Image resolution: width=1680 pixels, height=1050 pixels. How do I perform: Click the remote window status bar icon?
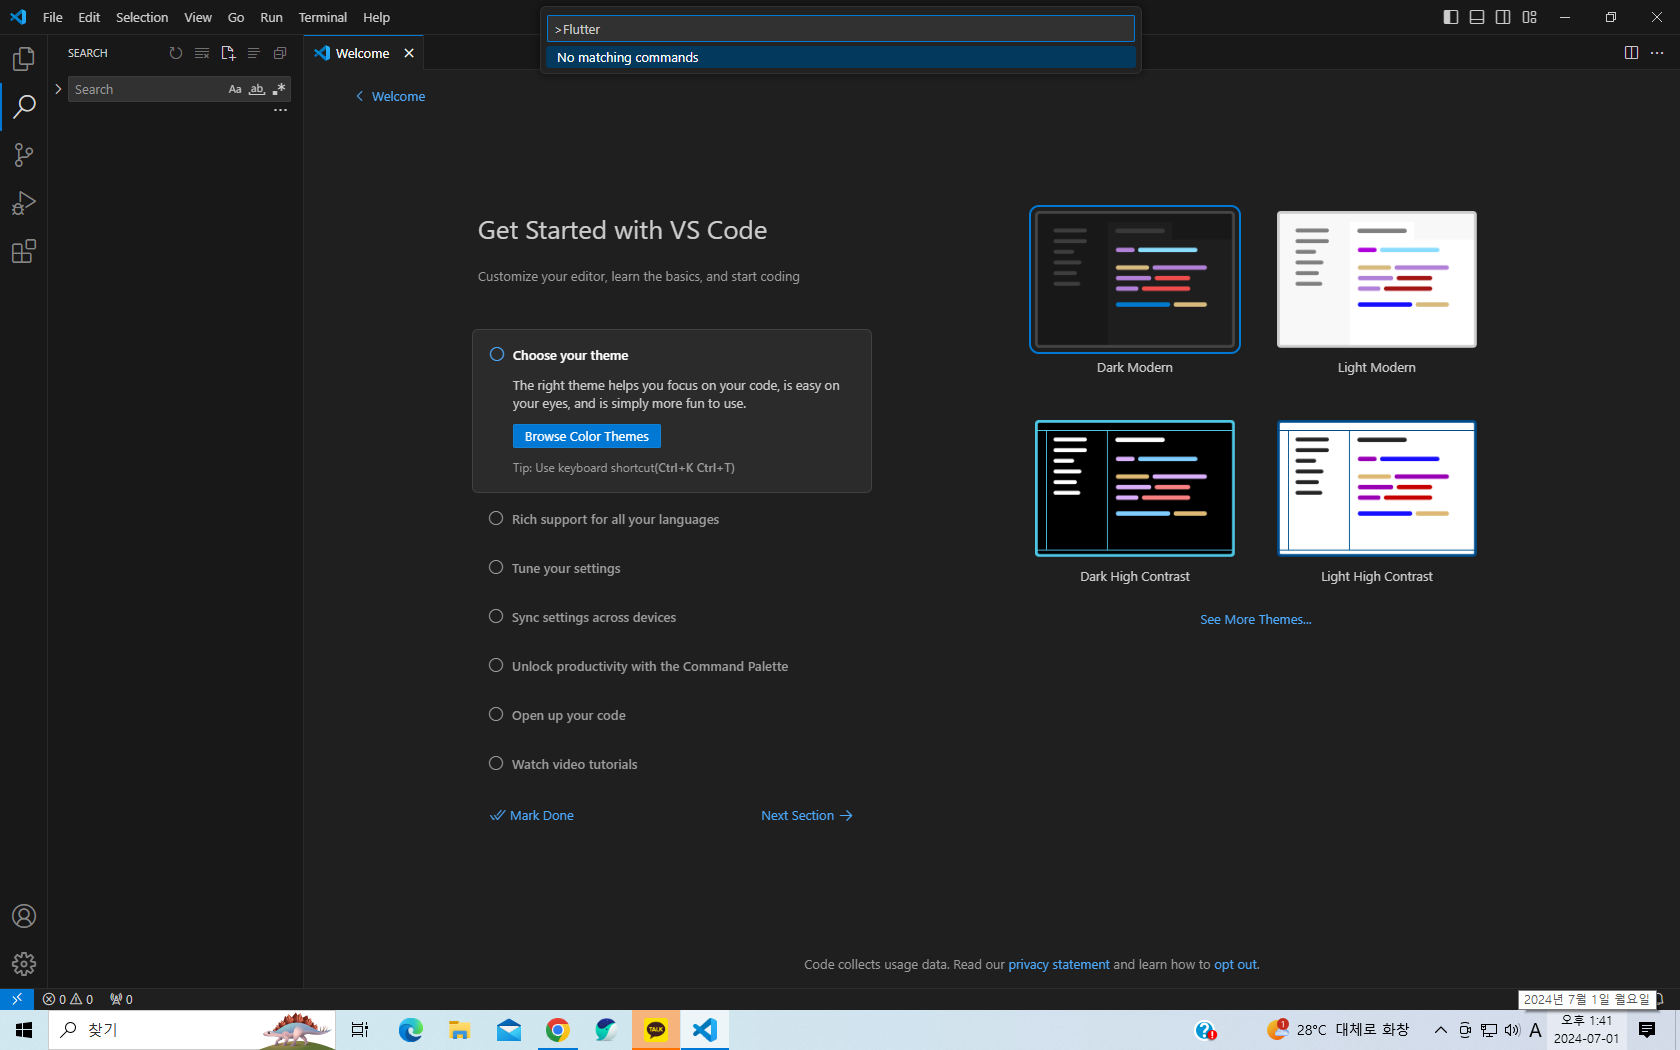(17, 999)
